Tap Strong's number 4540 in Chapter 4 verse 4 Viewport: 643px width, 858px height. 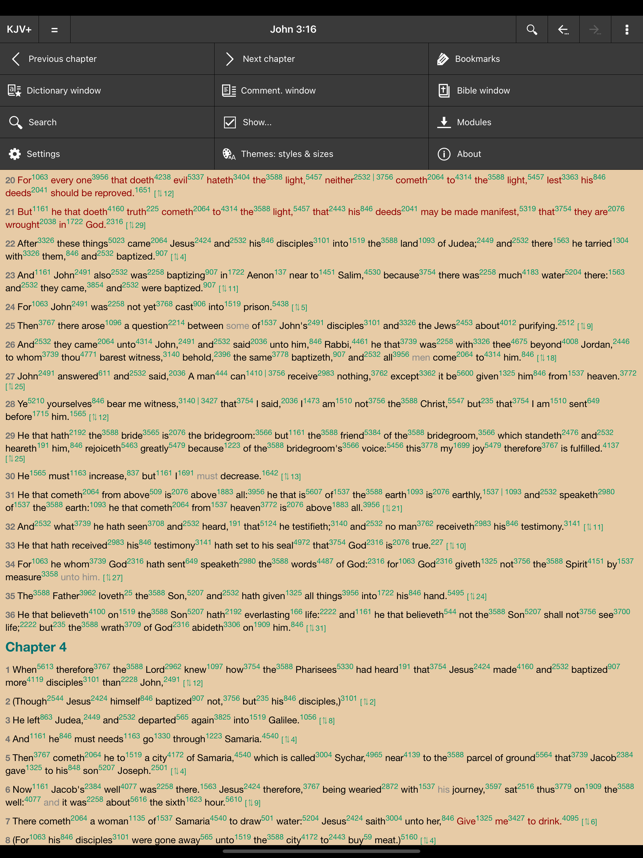pyautogui.click(x=270, y=736)
